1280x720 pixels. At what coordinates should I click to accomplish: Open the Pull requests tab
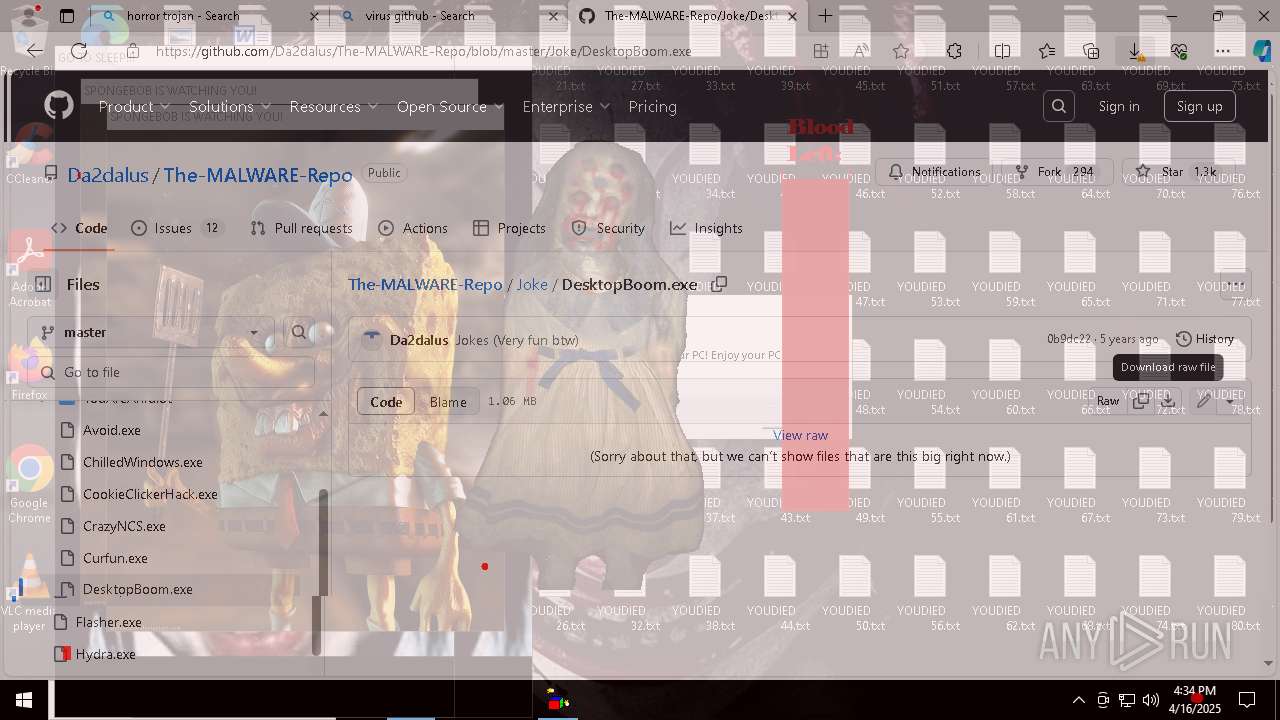tap(301, 228)
